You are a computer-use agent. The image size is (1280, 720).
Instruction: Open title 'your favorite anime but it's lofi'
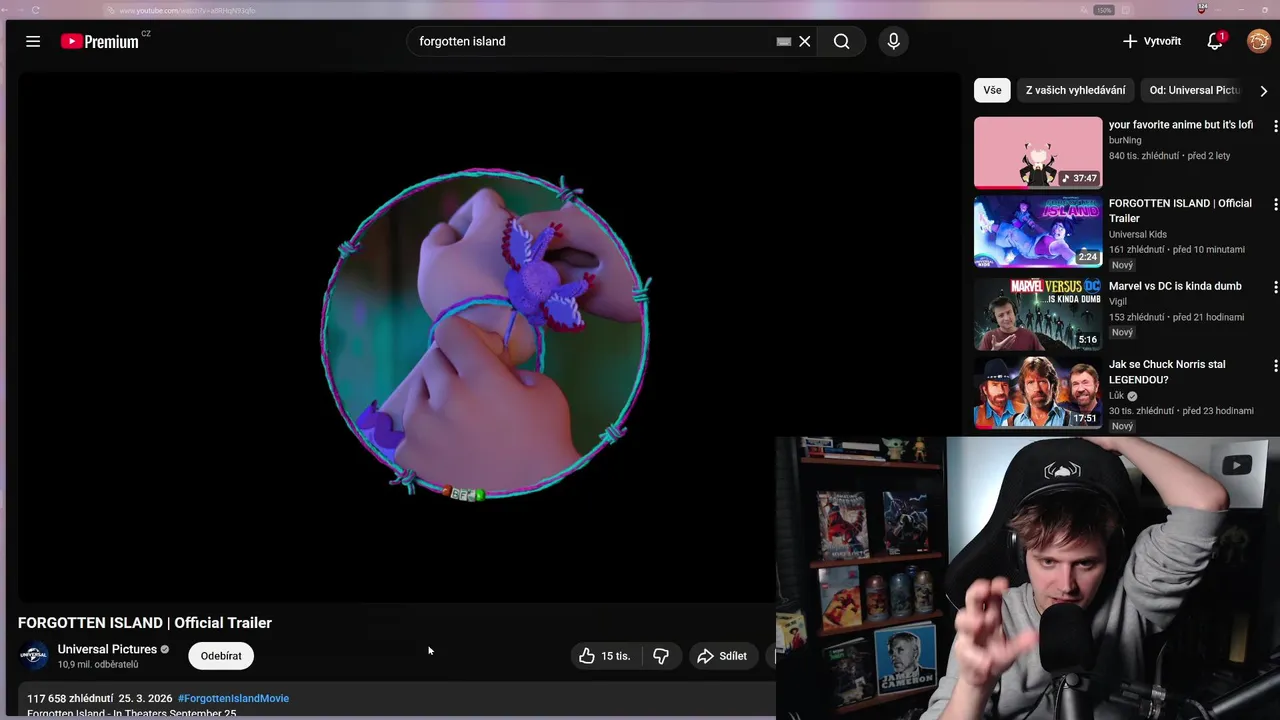tap(1180, 125)
